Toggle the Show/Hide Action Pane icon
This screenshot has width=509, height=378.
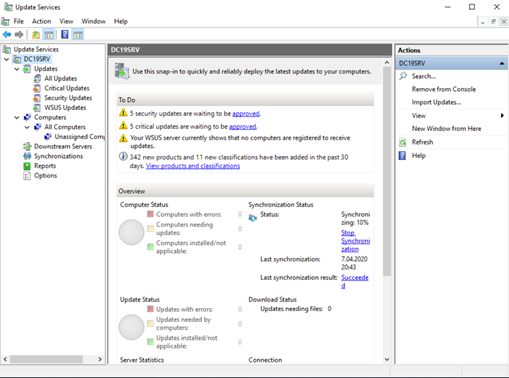78,34
